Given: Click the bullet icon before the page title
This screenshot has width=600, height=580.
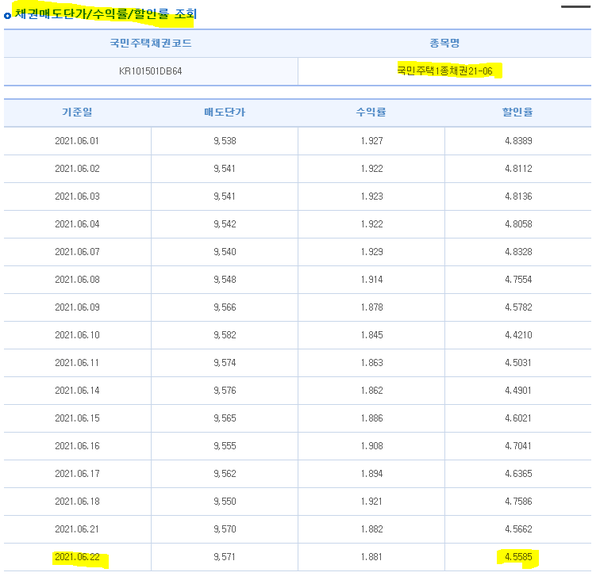Looking at the screenshot, I should click(x=7, y=16).
